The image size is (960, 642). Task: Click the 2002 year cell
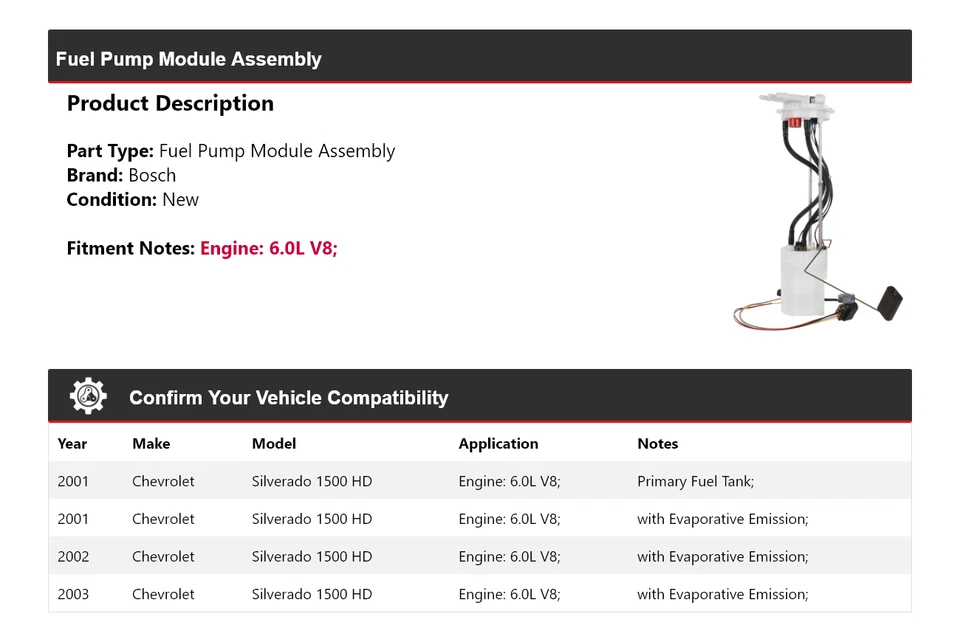tap(73, 557)
